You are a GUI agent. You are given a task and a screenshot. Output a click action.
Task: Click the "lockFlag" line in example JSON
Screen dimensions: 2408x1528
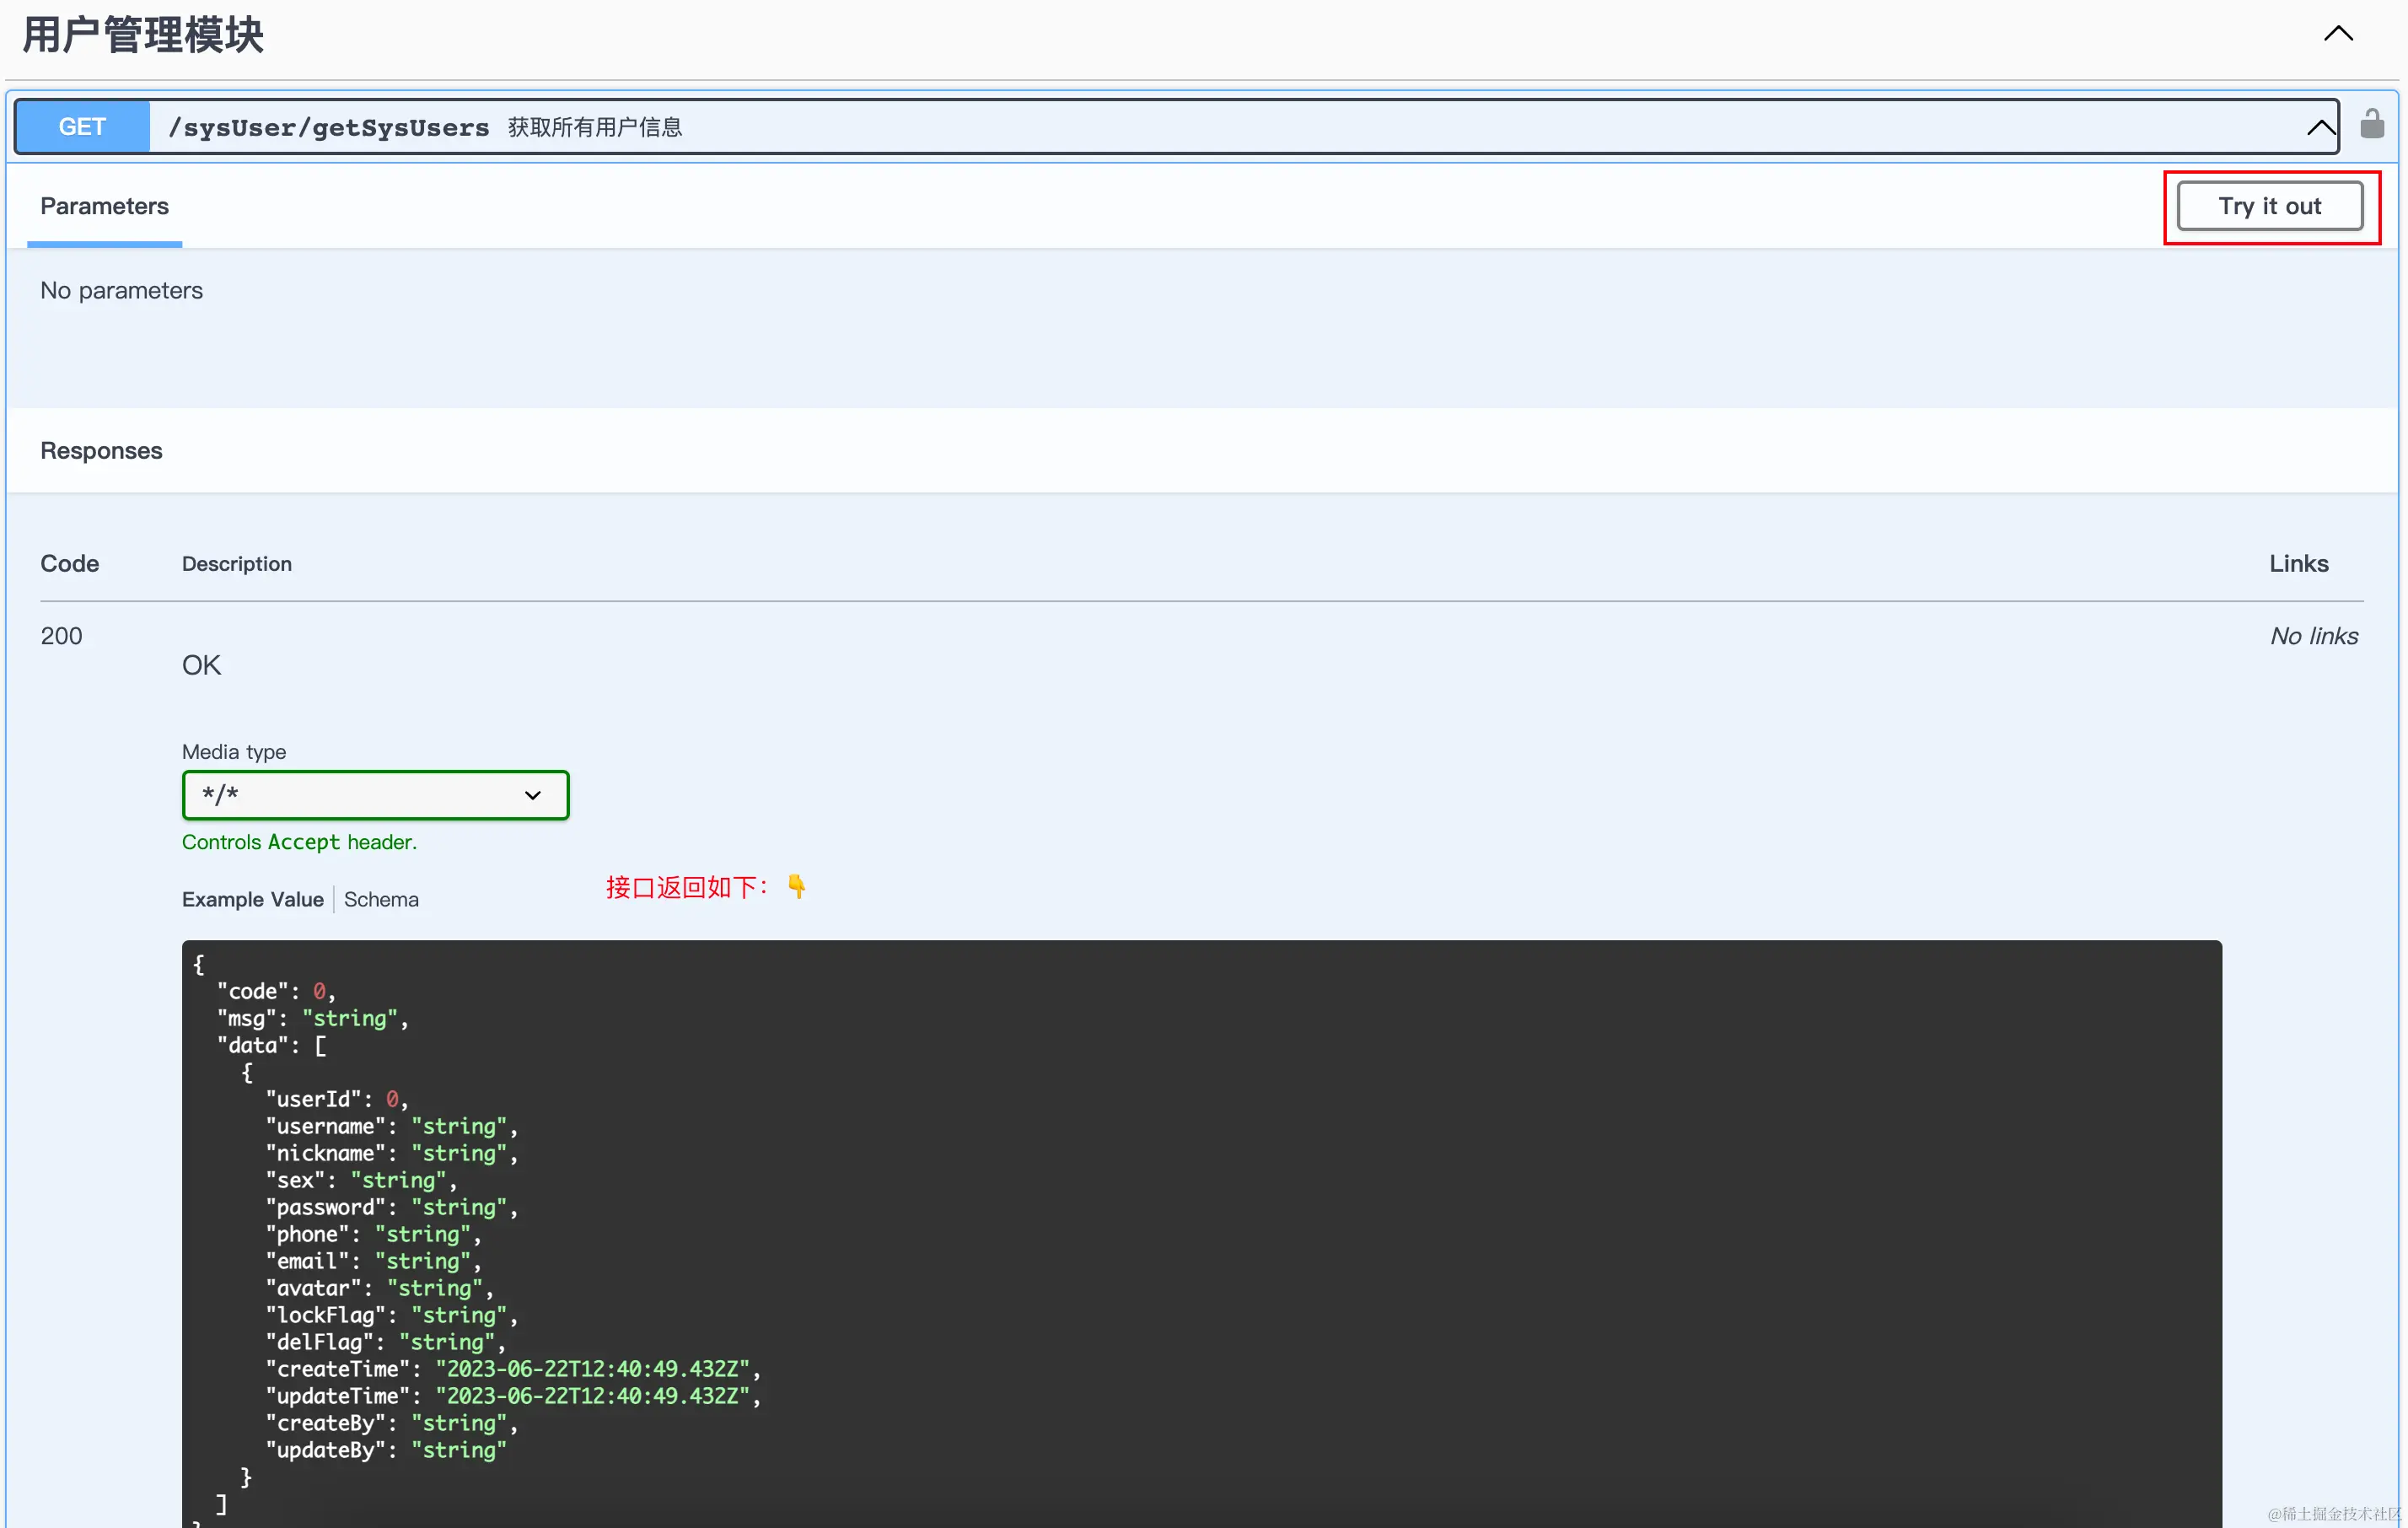coord(392,1315)
